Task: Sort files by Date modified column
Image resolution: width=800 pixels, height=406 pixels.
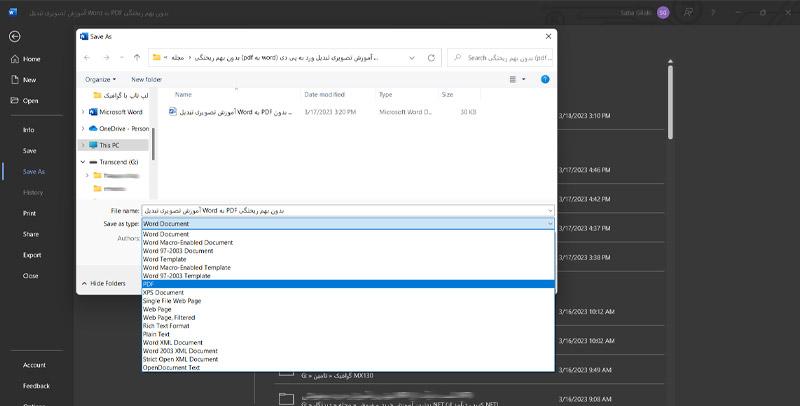Action: (324, 94)
